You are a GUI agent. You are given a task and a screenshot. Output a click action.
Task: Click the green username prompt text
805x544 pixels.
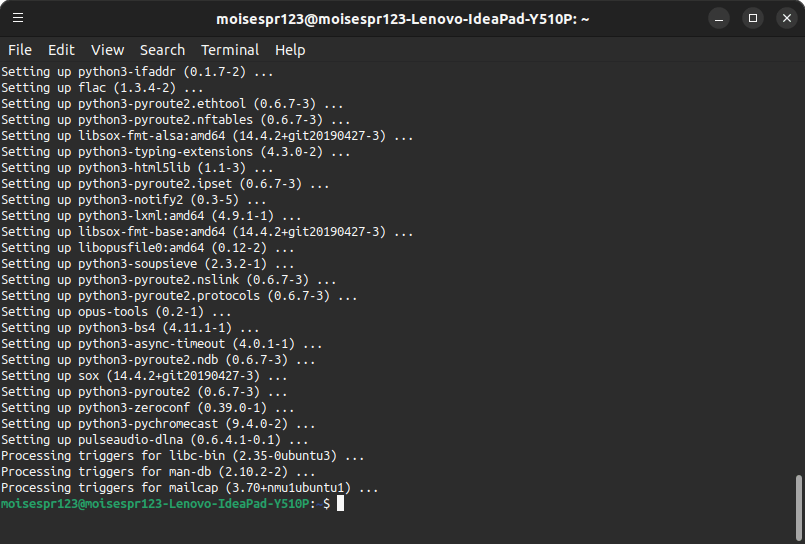click(x=155, y=504)
